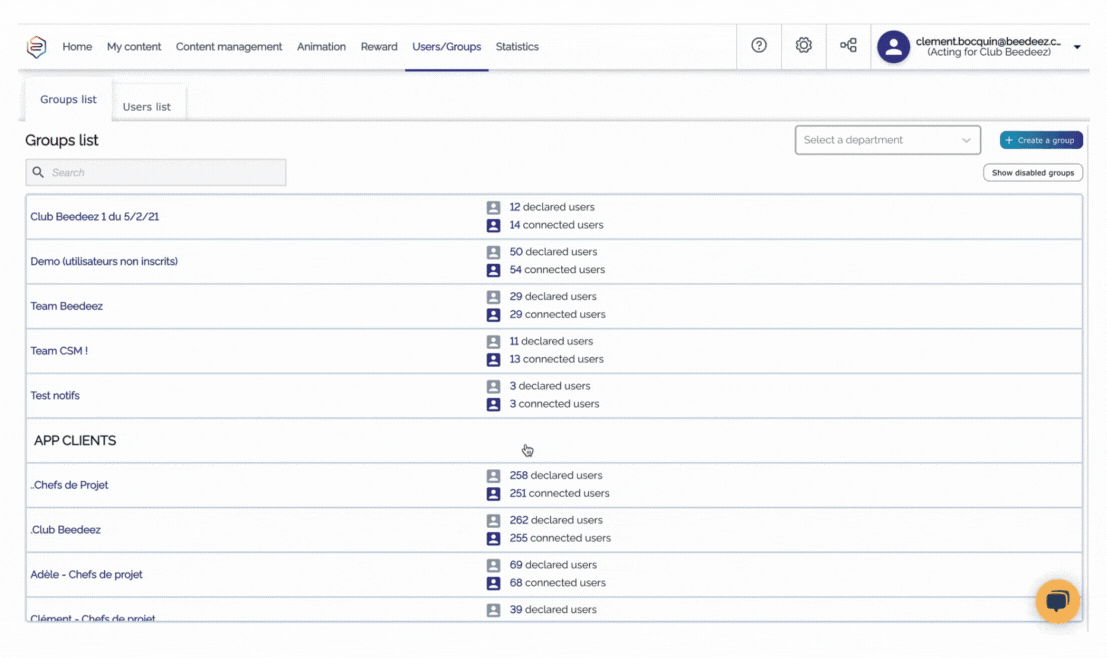Image resolution: width=1107 pixels, height=658 pixels.
Task: Open the chat support bubble
Action: [x=1057, y=601]
